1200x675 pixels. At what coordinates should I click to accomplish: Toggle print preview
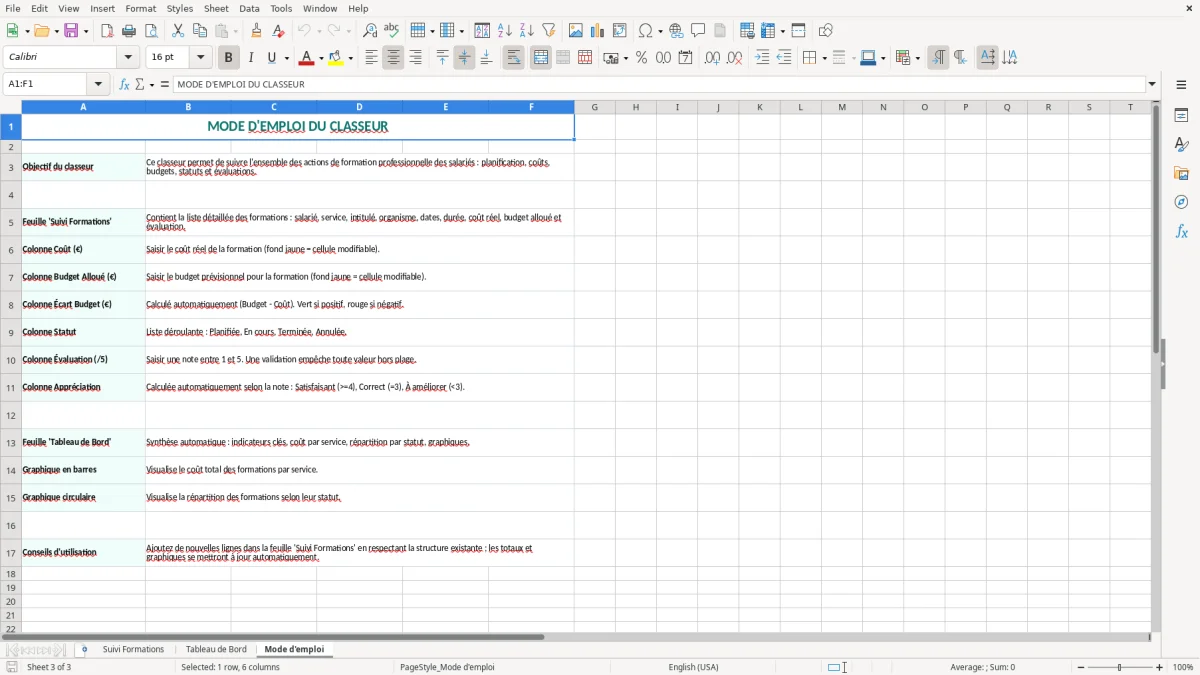coord(151,31)
